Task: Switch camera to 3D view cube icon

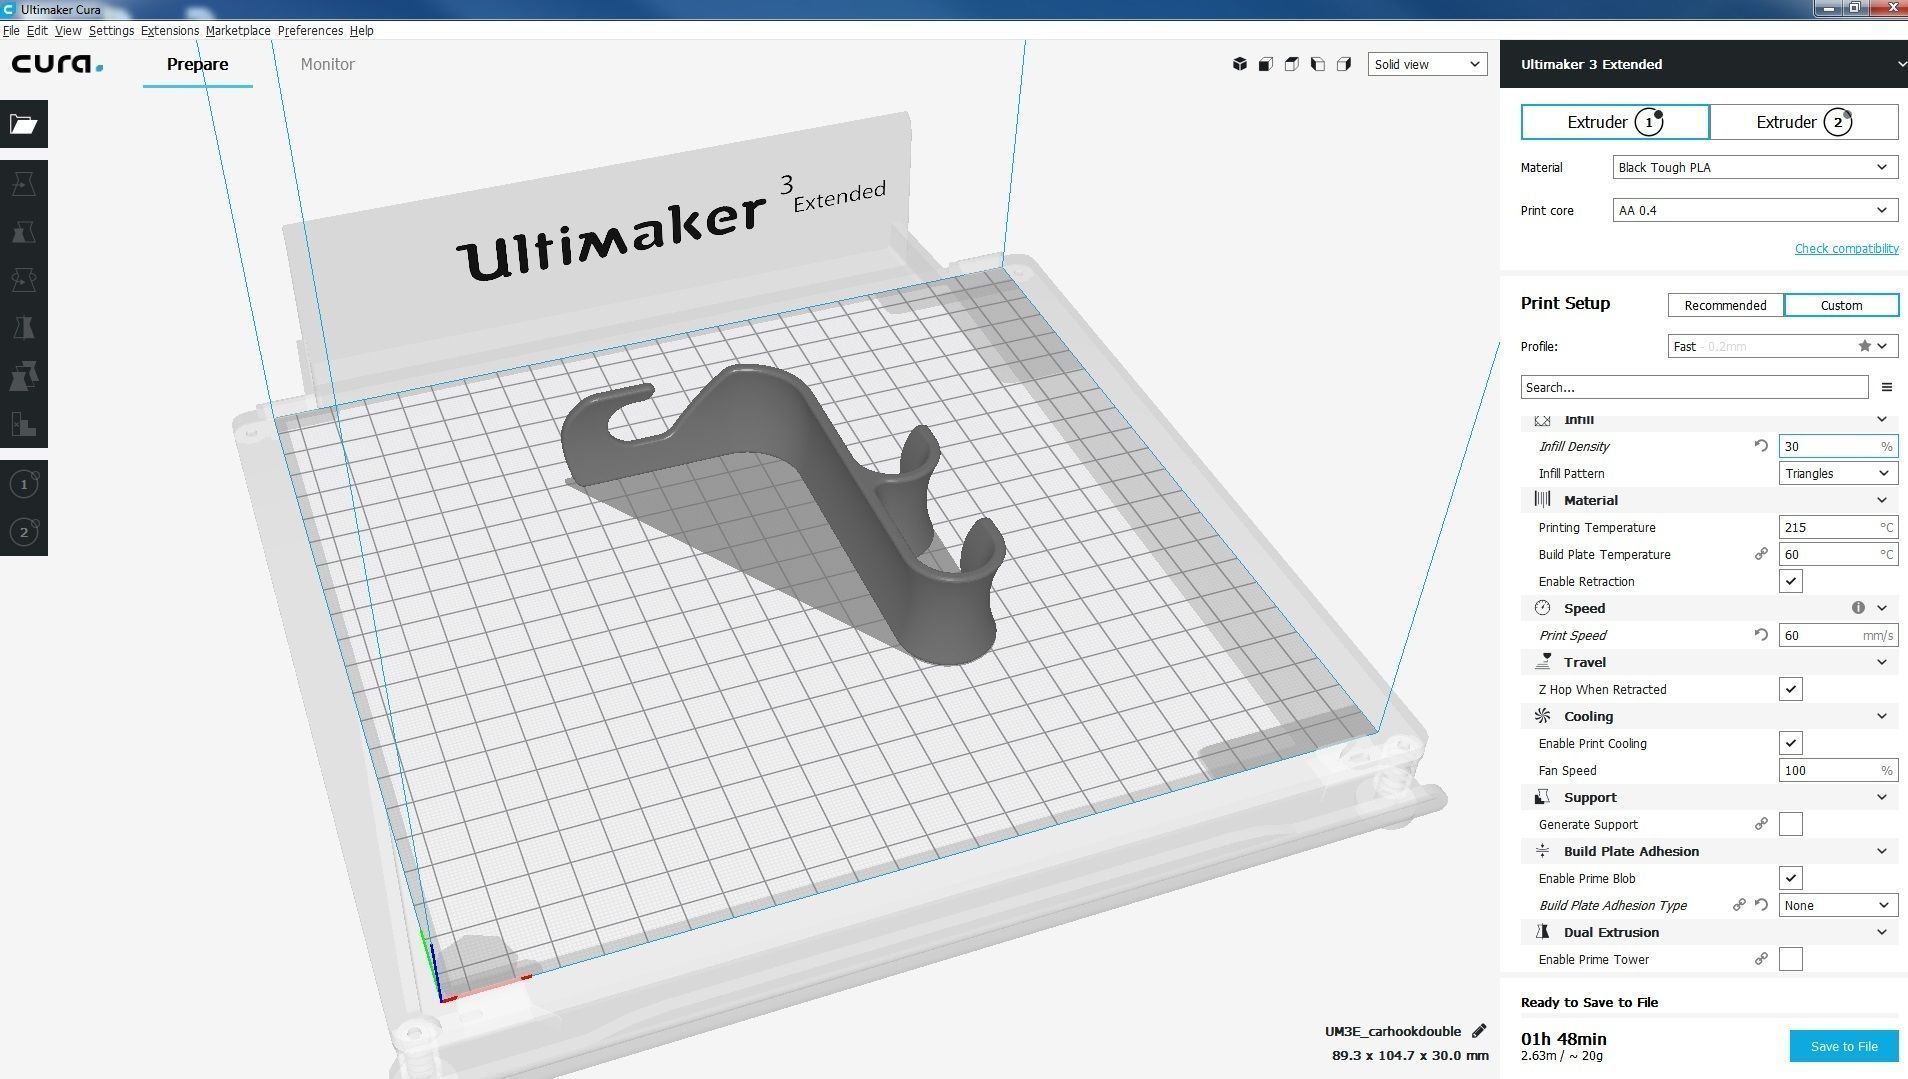Action: click(1240, 64)
